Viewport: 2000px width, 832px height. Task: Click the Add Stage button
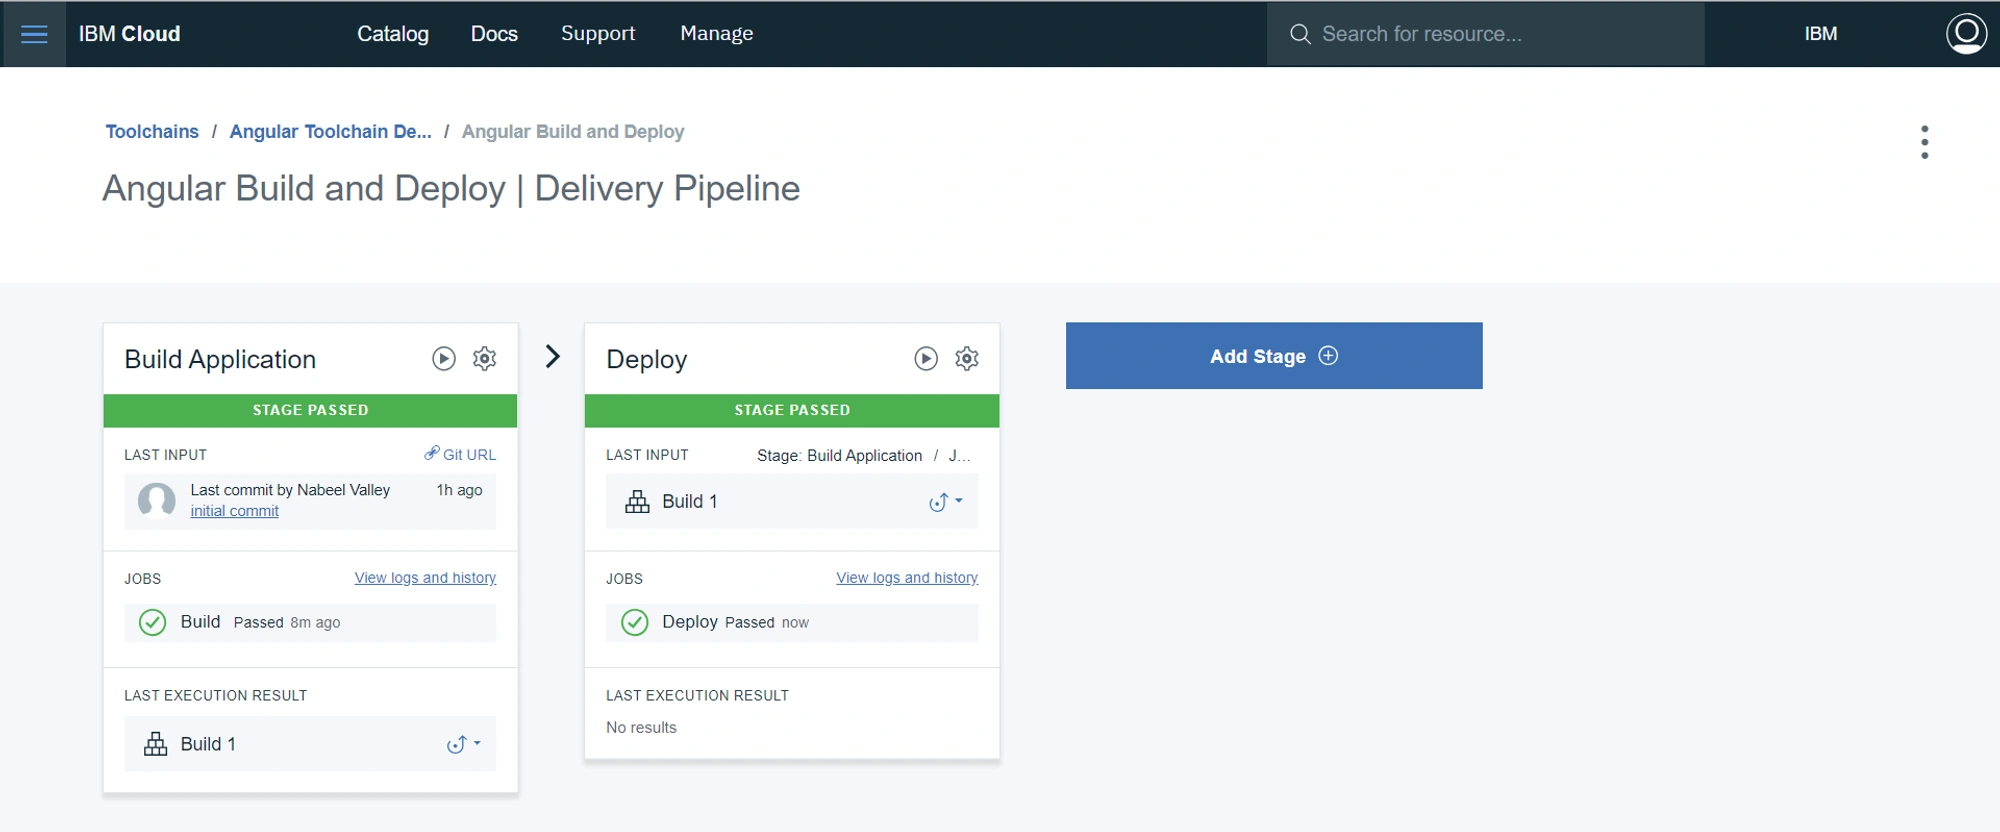click(x=1274, y=355)
